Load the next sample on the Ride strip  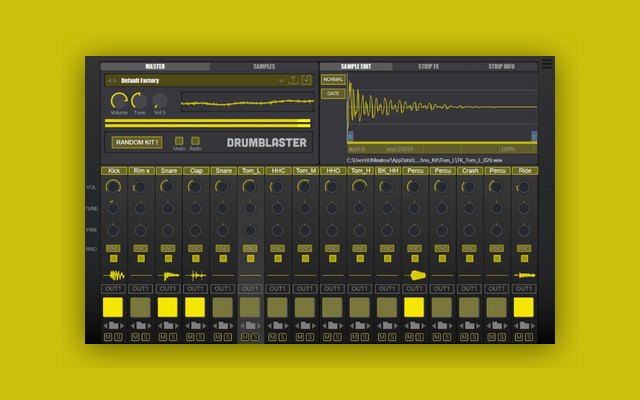click(532, 326)
